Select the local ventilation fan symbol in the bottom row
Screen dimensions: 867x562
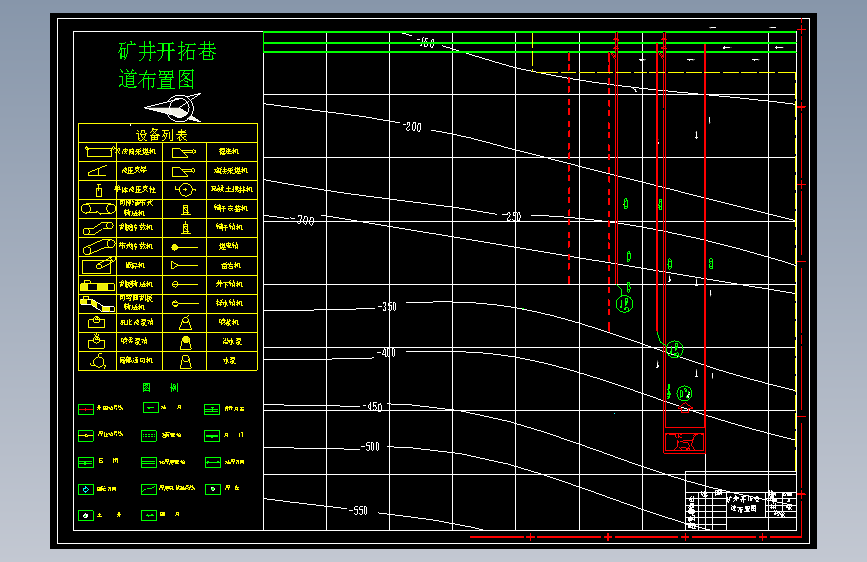pyautogui.click(x=98, y=361)
